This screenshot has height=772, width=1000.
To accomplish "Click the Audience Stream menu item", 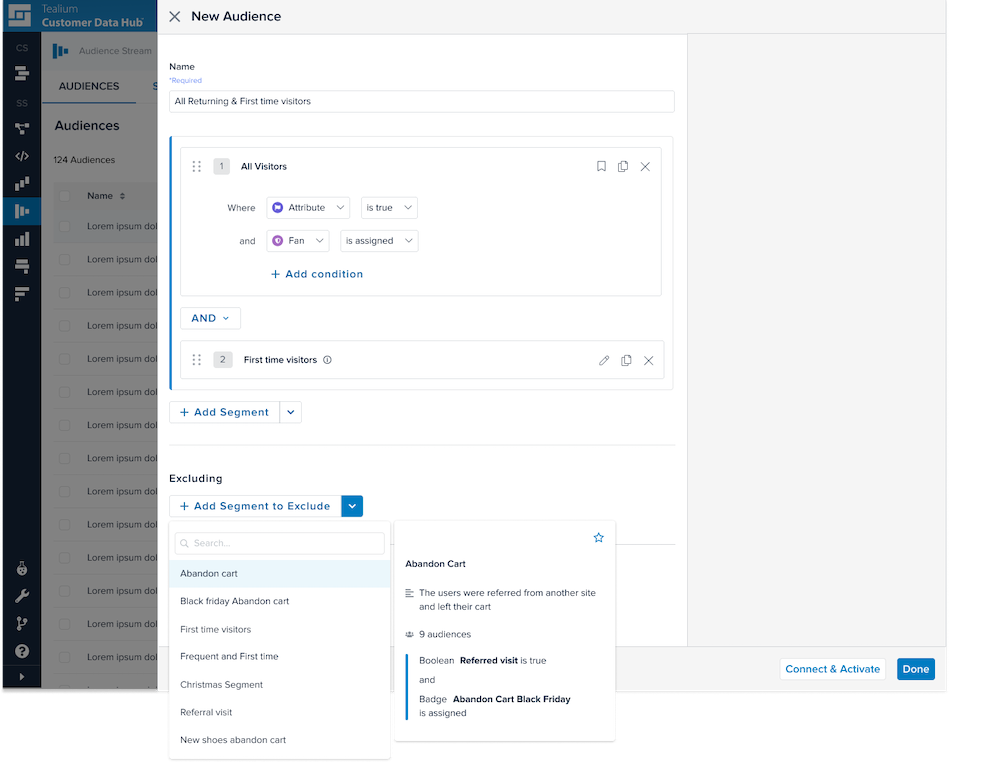I will [117, 50].
